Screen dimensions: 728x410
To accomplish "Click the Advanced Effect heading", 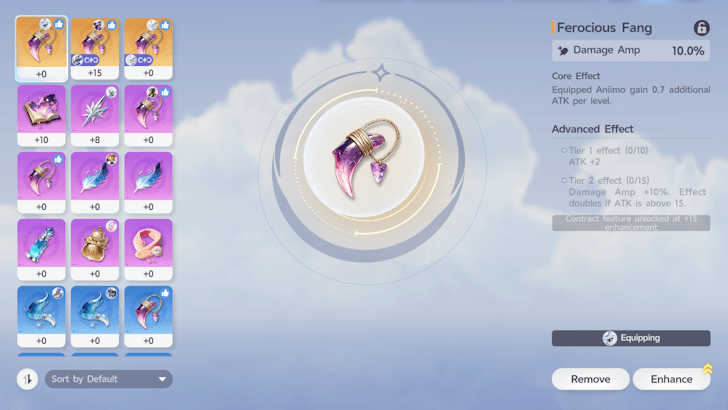I will pyautogui.click(x=592, y=129).
